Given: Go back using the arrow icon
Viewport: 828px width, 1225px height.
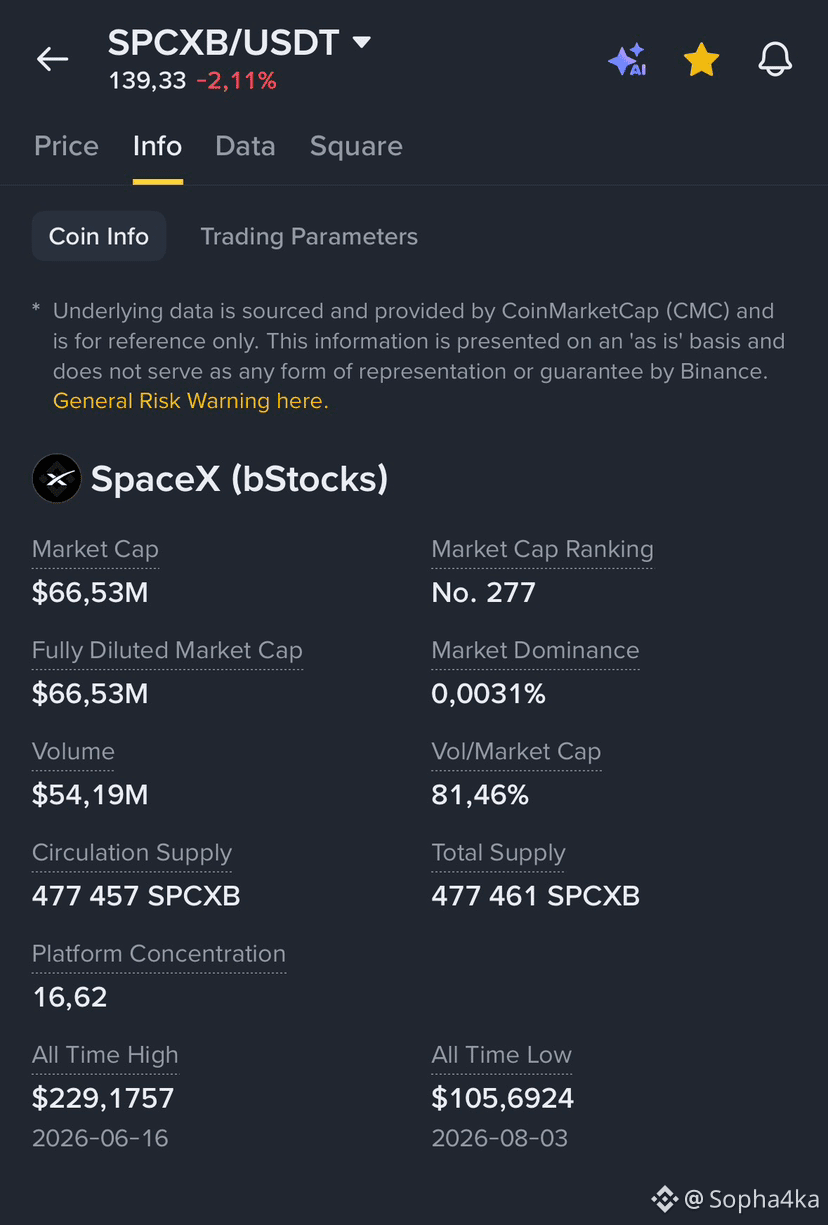Looking at the screenshot, I should coord(53,59).
